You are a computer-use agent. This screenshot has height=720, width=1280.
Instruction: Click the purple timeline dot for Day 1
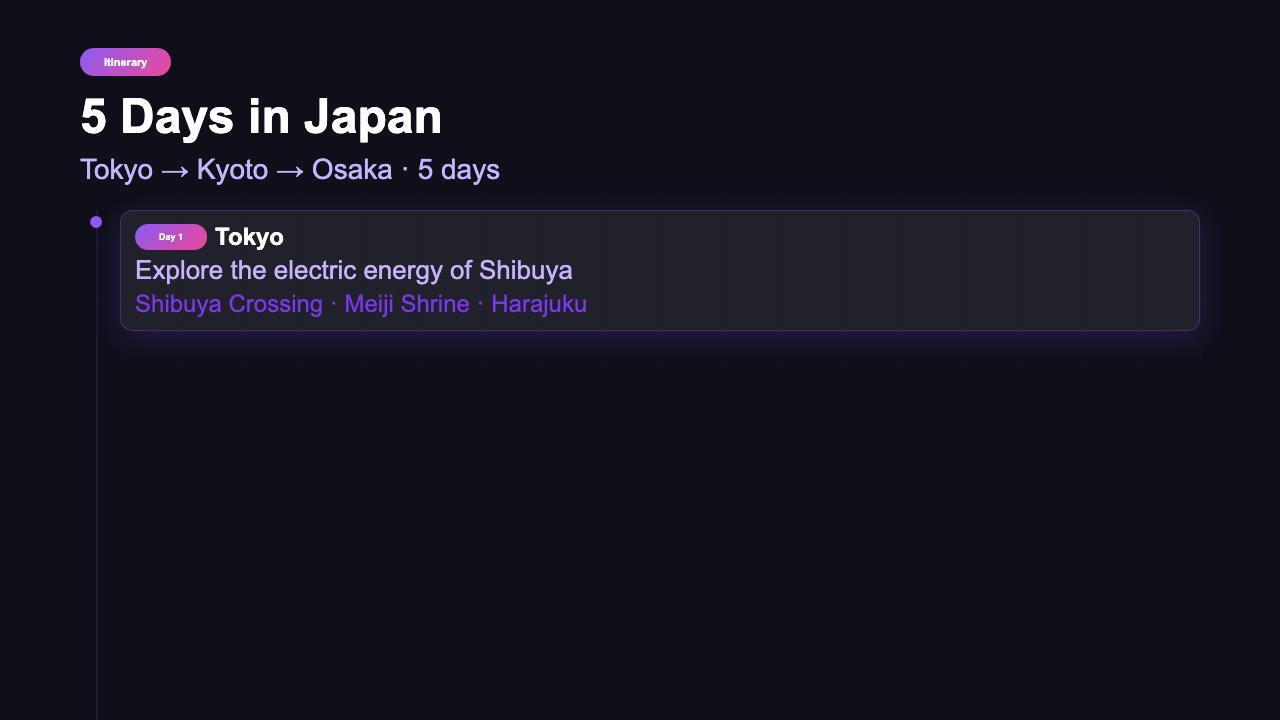click(96, 222)
